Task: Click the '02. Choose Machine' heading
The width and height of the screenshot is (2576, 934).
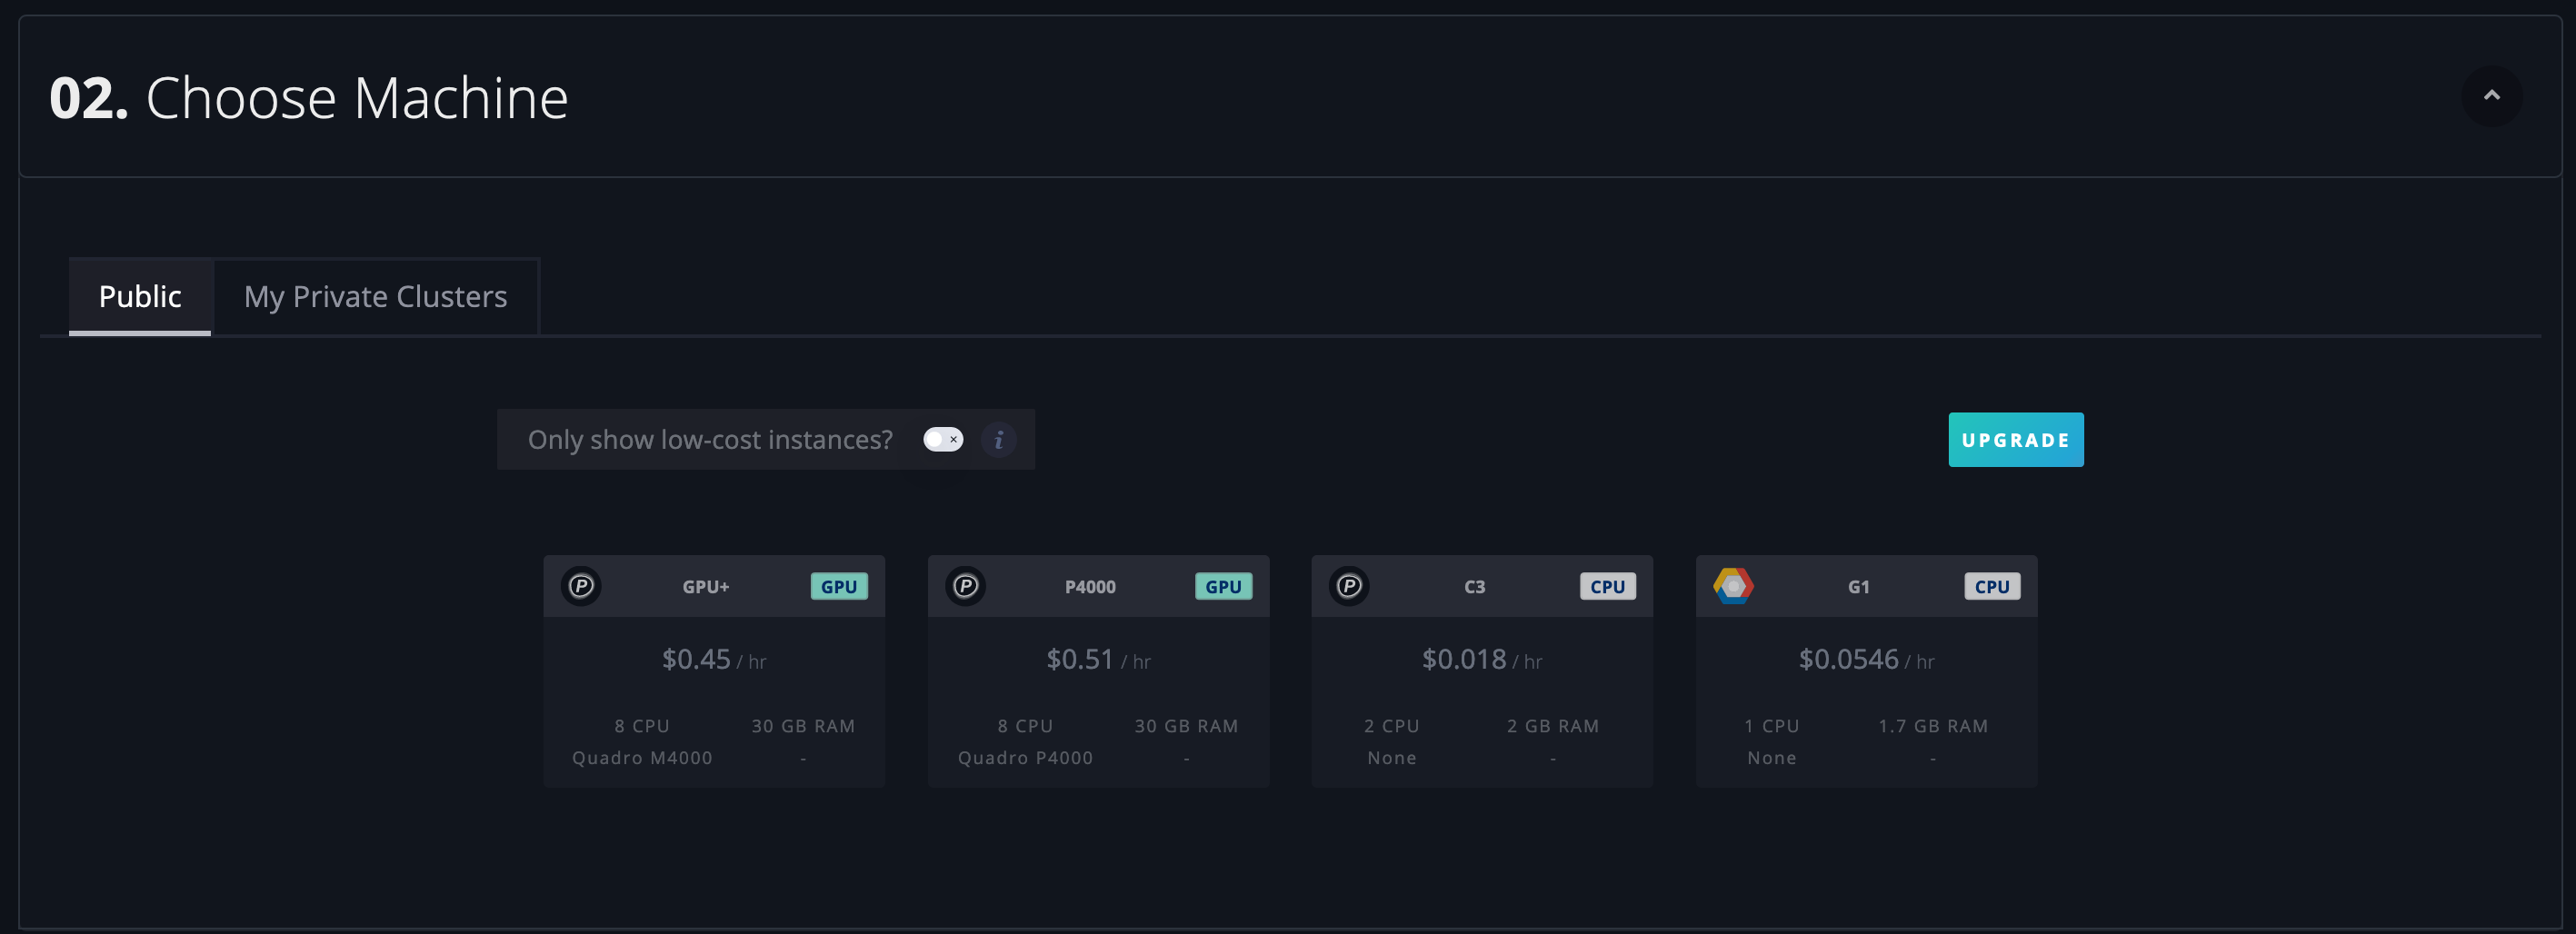Action: point(309,98)
